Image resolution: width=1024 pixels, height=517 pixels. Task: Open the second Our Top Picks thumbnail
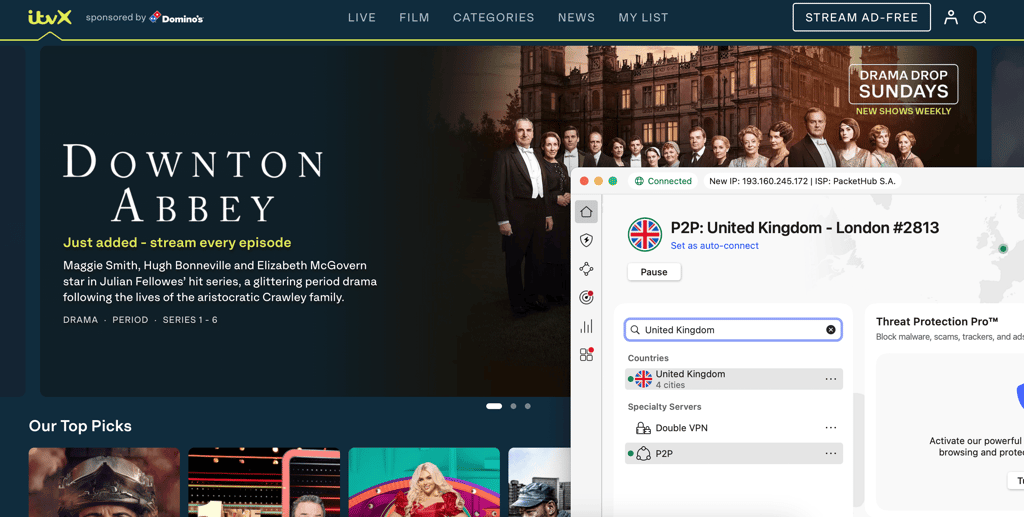[264, 482]
